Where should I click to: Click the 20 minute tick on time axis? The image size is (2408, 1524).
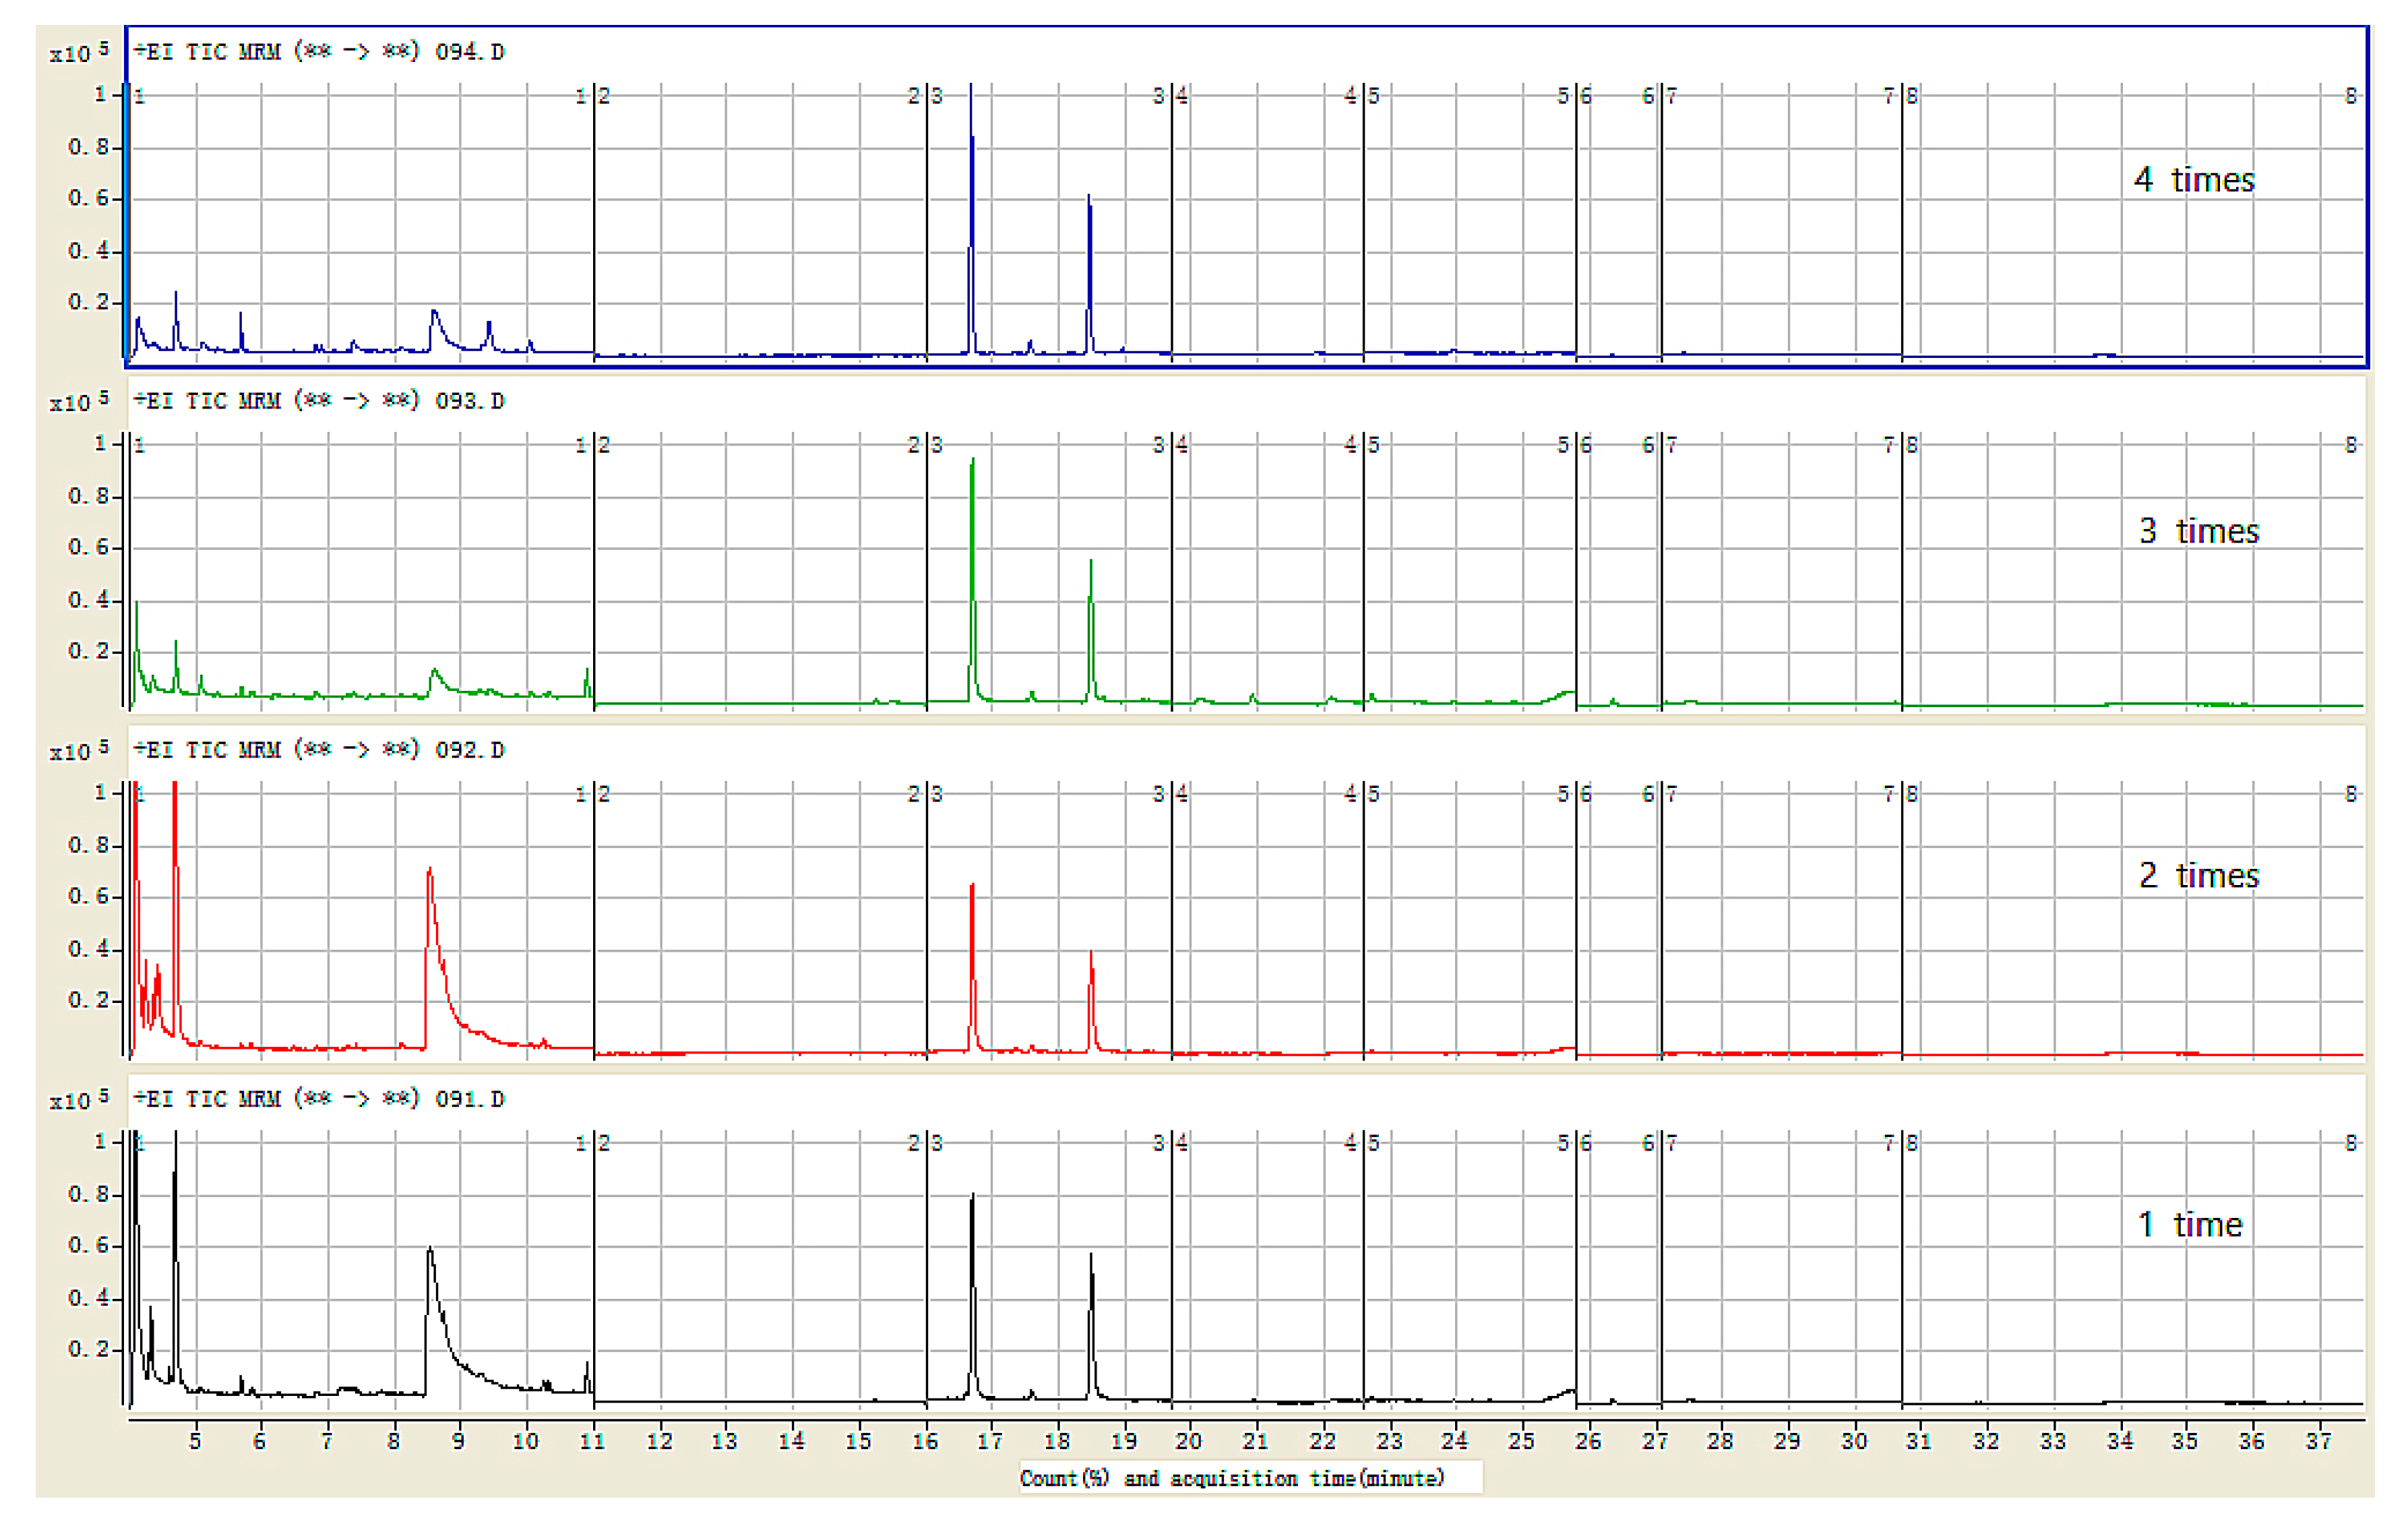tap(1188, 1441)
